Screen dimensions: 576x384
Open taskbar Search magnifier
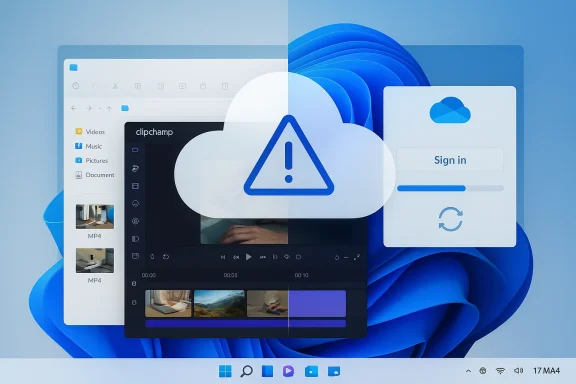point(246,371)
